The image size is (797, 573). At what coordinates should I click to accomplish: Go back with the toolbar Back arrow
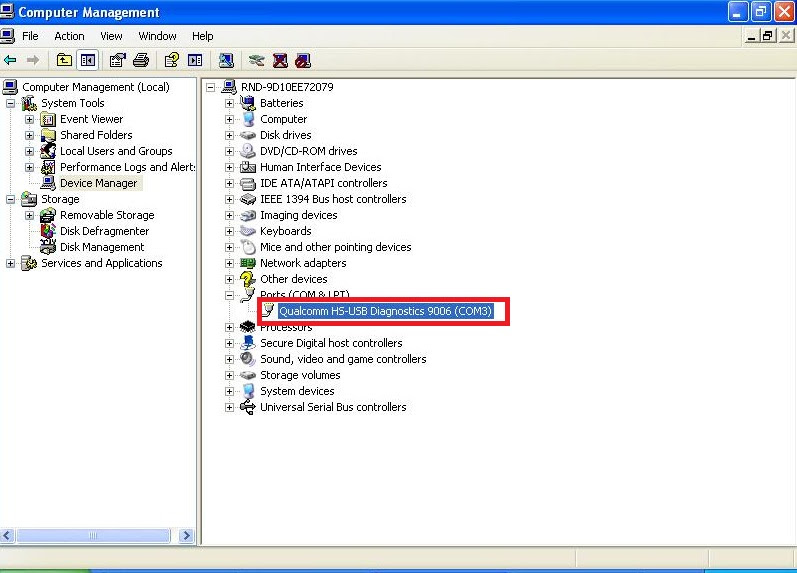(x=10, y=61)
